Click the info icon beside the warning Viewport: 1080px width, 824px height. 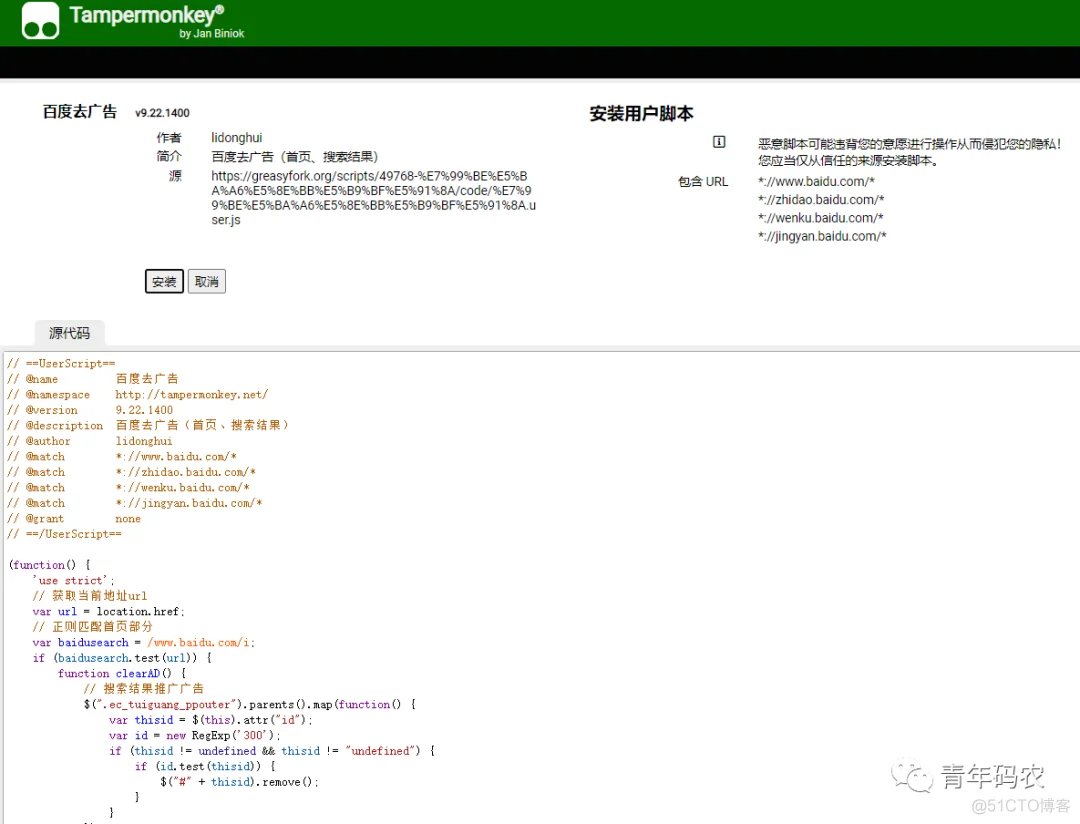click(x=718, y=142)
